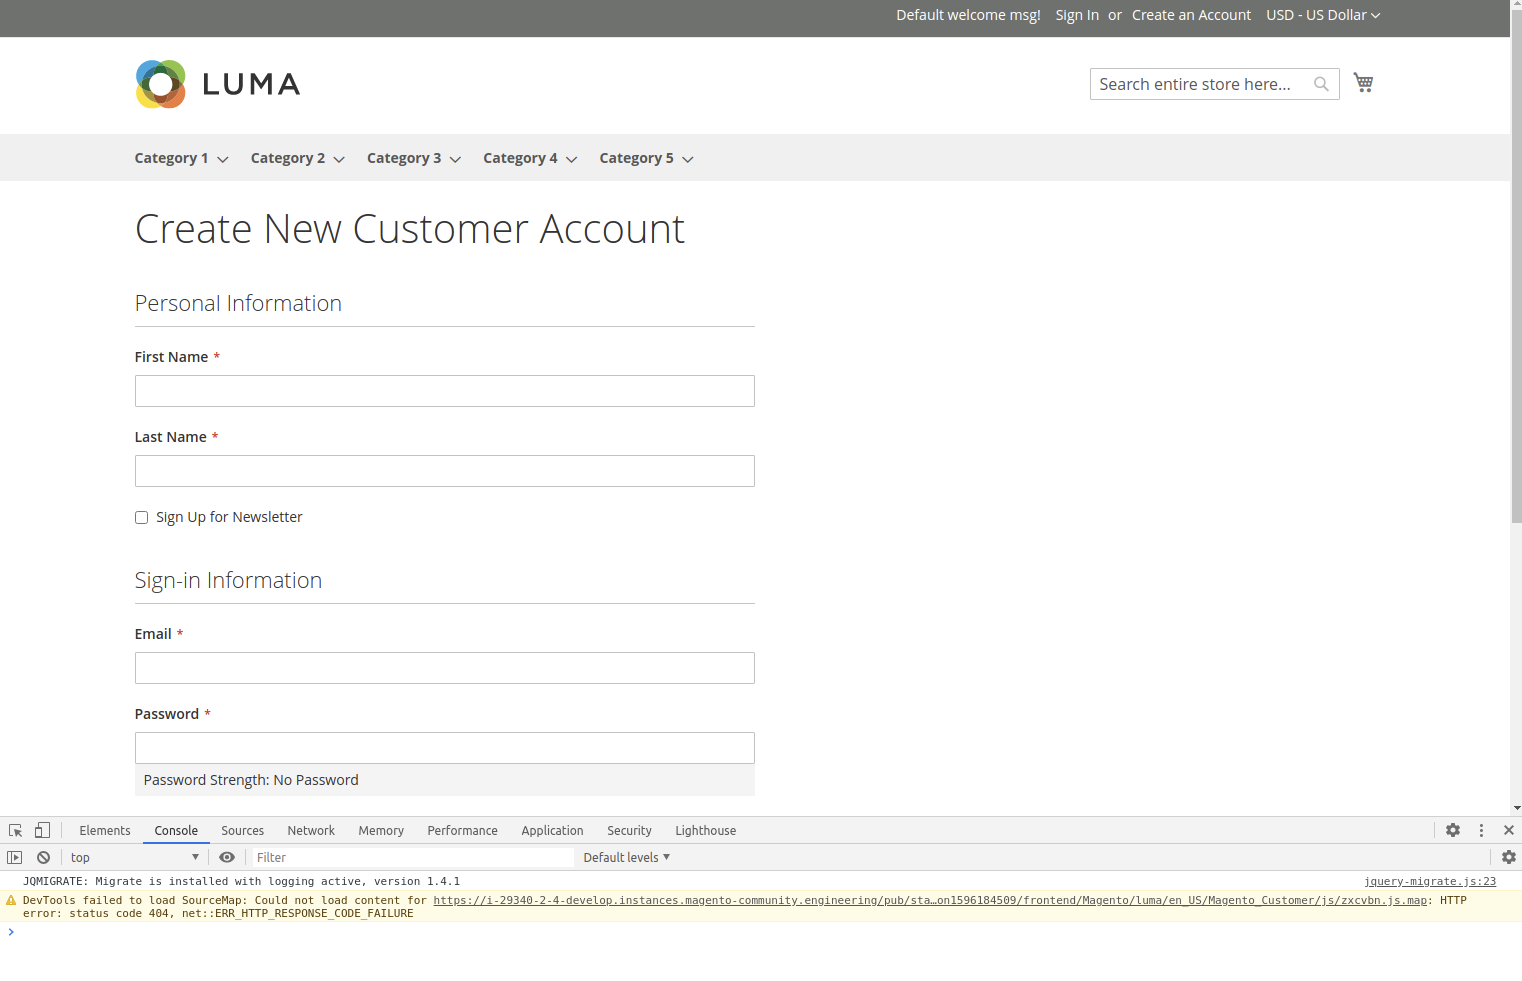Viewport: 1522px width, 981px height.
Task: Open the DevTools three-dot customize menu
Action: 1481,830
